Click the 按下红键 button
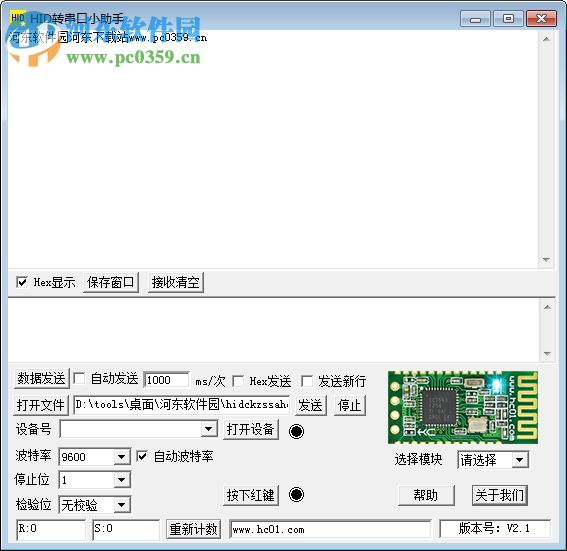The width and height of the screenshot is (567, 551). coord(251,495)
